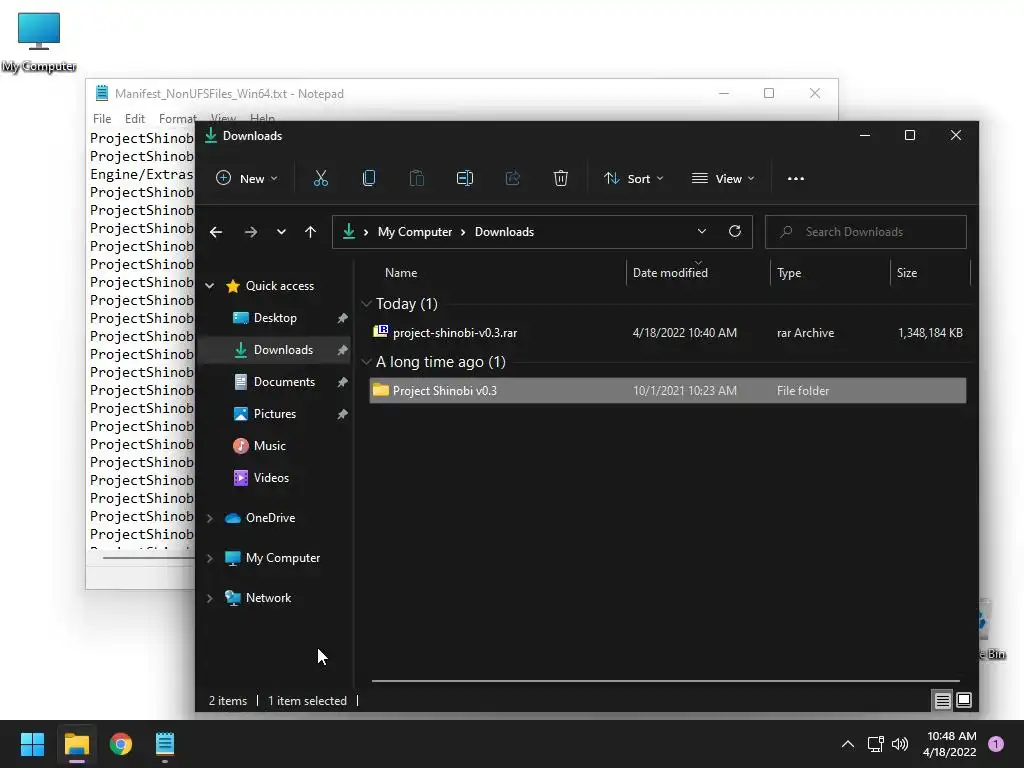Refresh the Downloads folder view
The image size is (1024, 768).
coord(735,231)
